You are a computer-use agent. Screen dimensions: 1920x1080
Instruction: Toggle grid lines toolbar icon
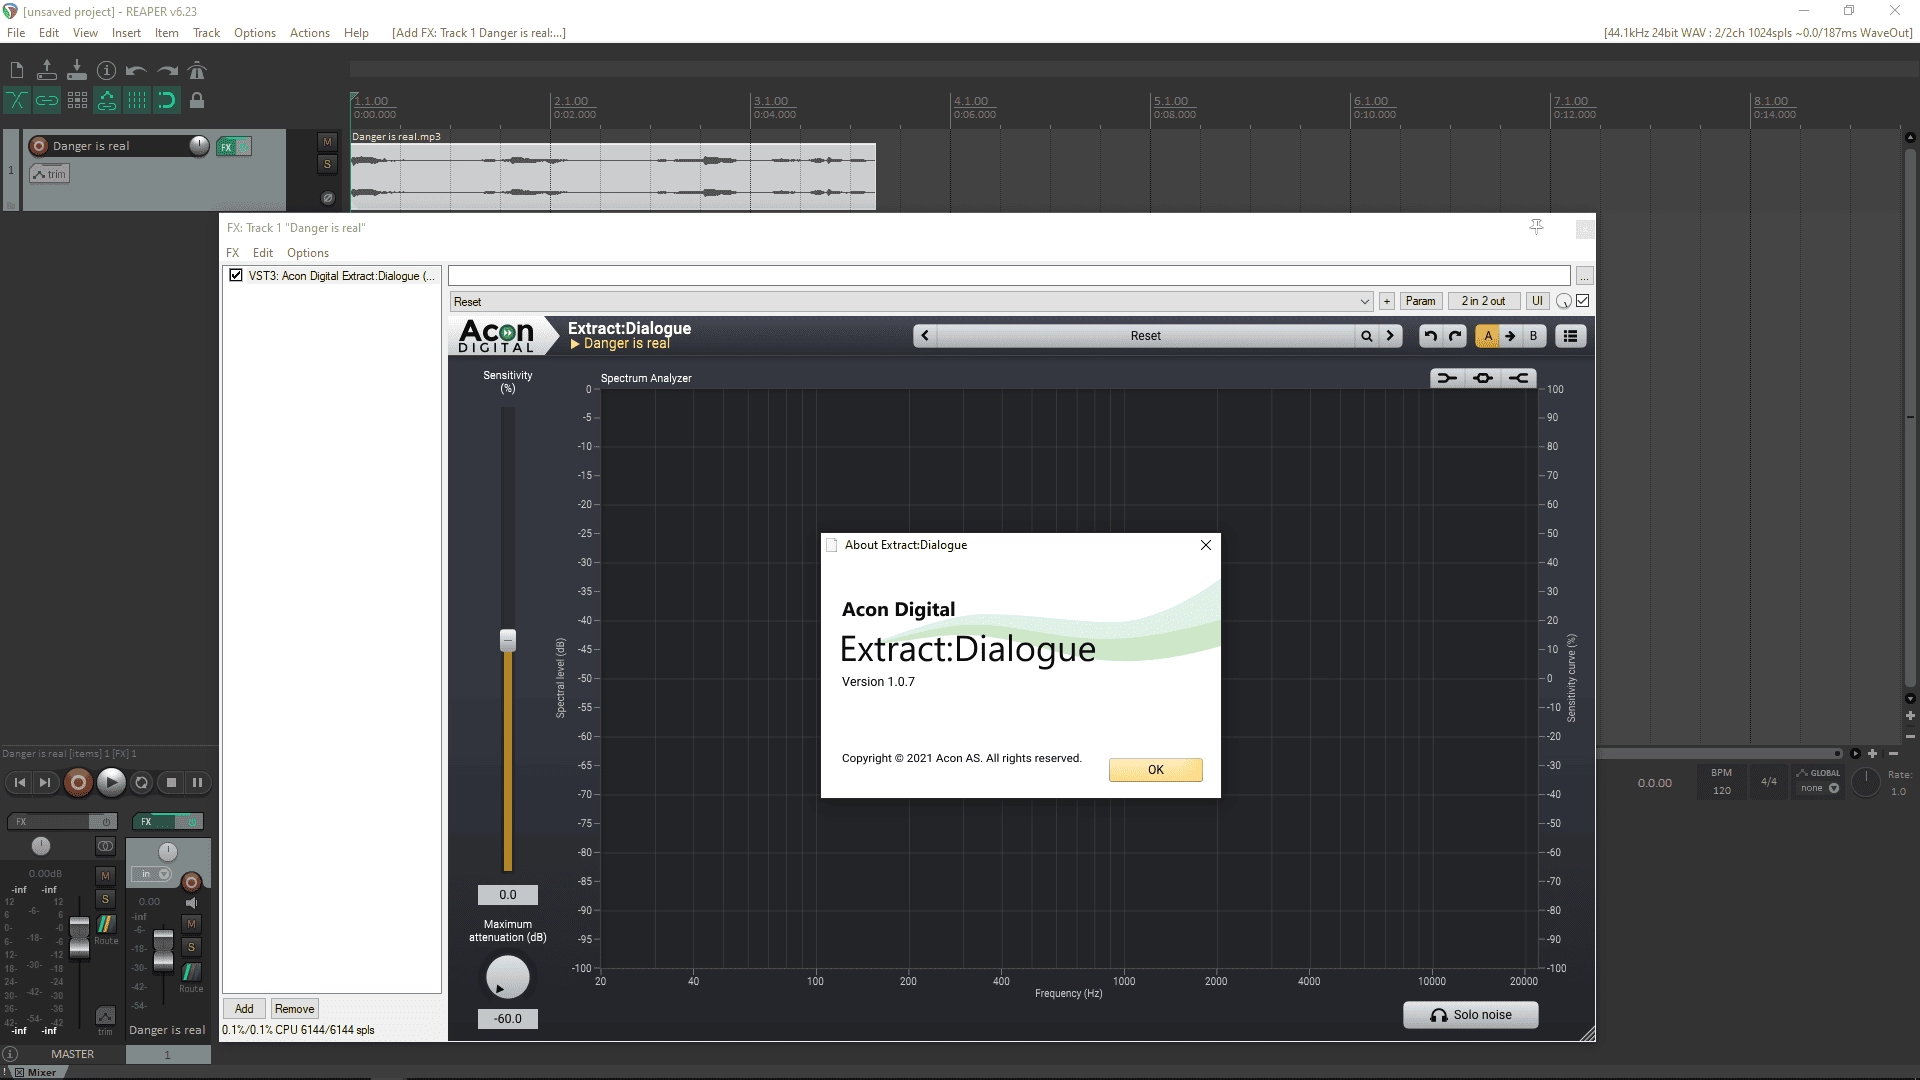[137, 100]
